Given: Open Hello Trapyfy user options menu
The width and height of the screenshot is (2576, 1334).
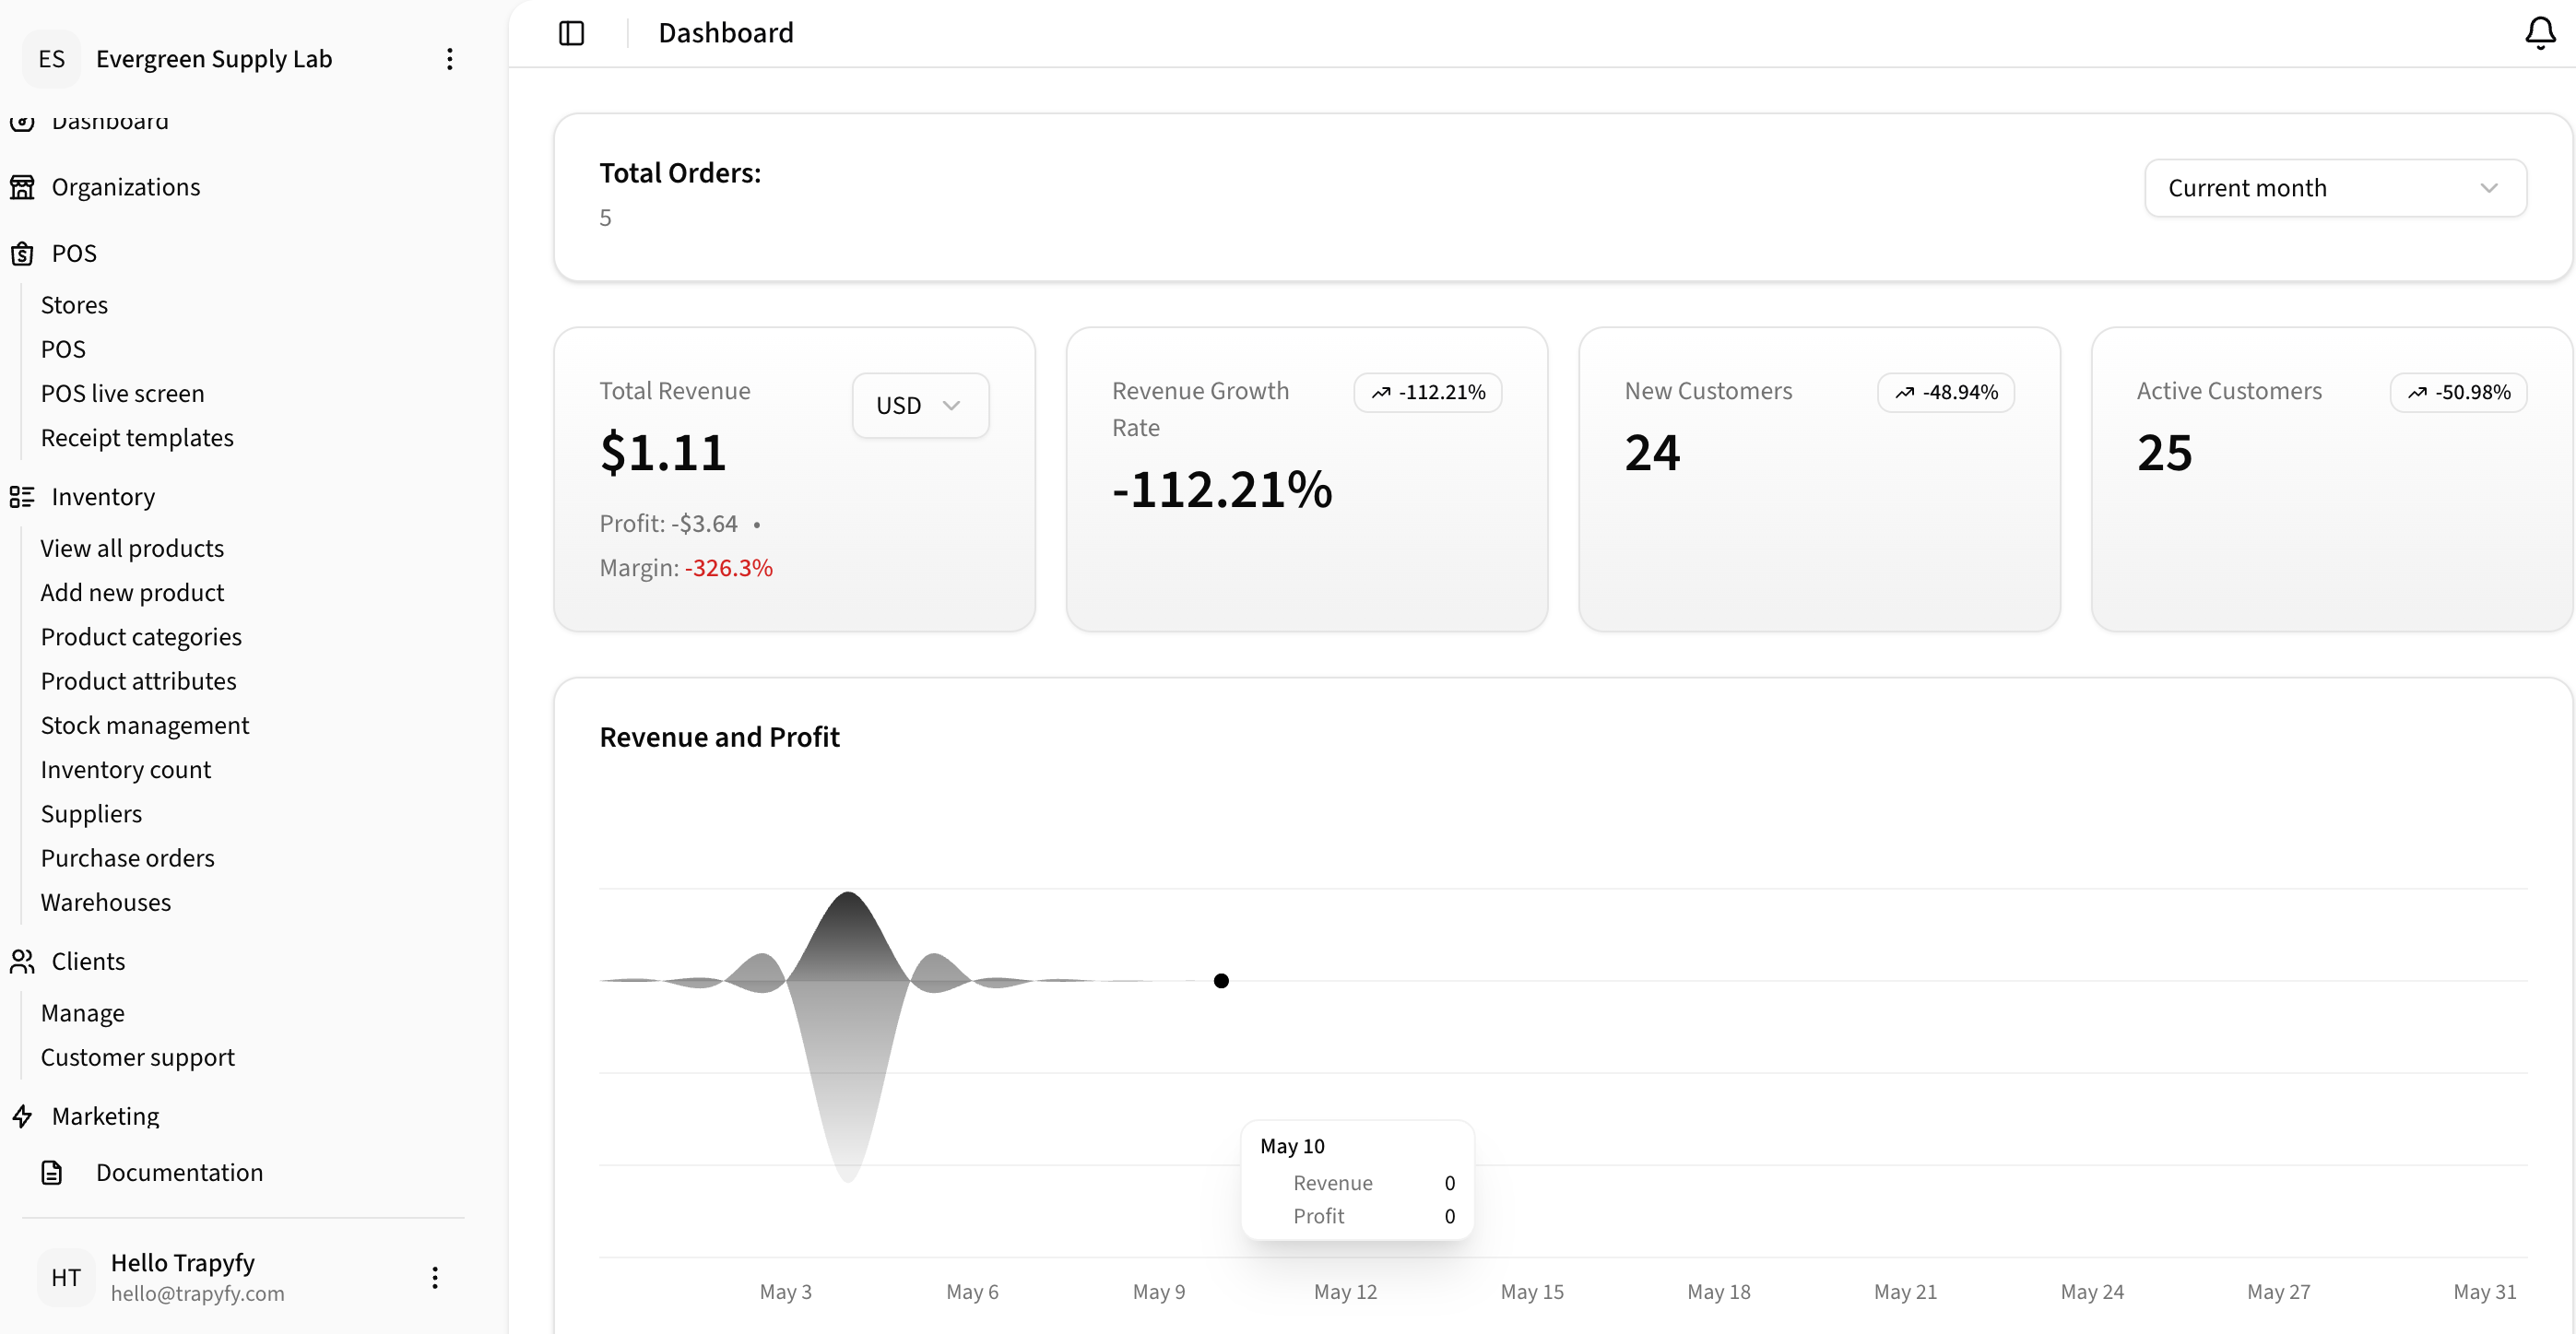Looking at the screenshot, I should [x=435, y=1277].
